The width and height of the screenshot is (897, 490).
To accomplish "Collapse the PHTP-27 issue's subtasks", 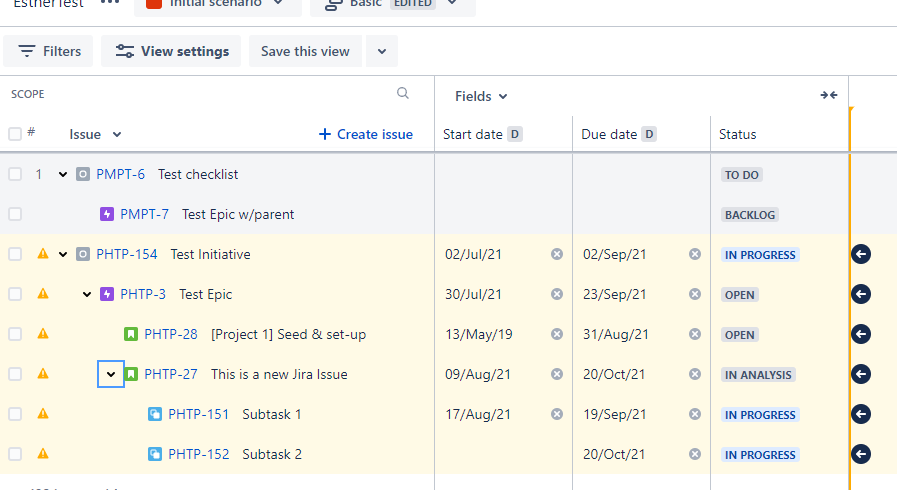I will (x=111, y=374).
